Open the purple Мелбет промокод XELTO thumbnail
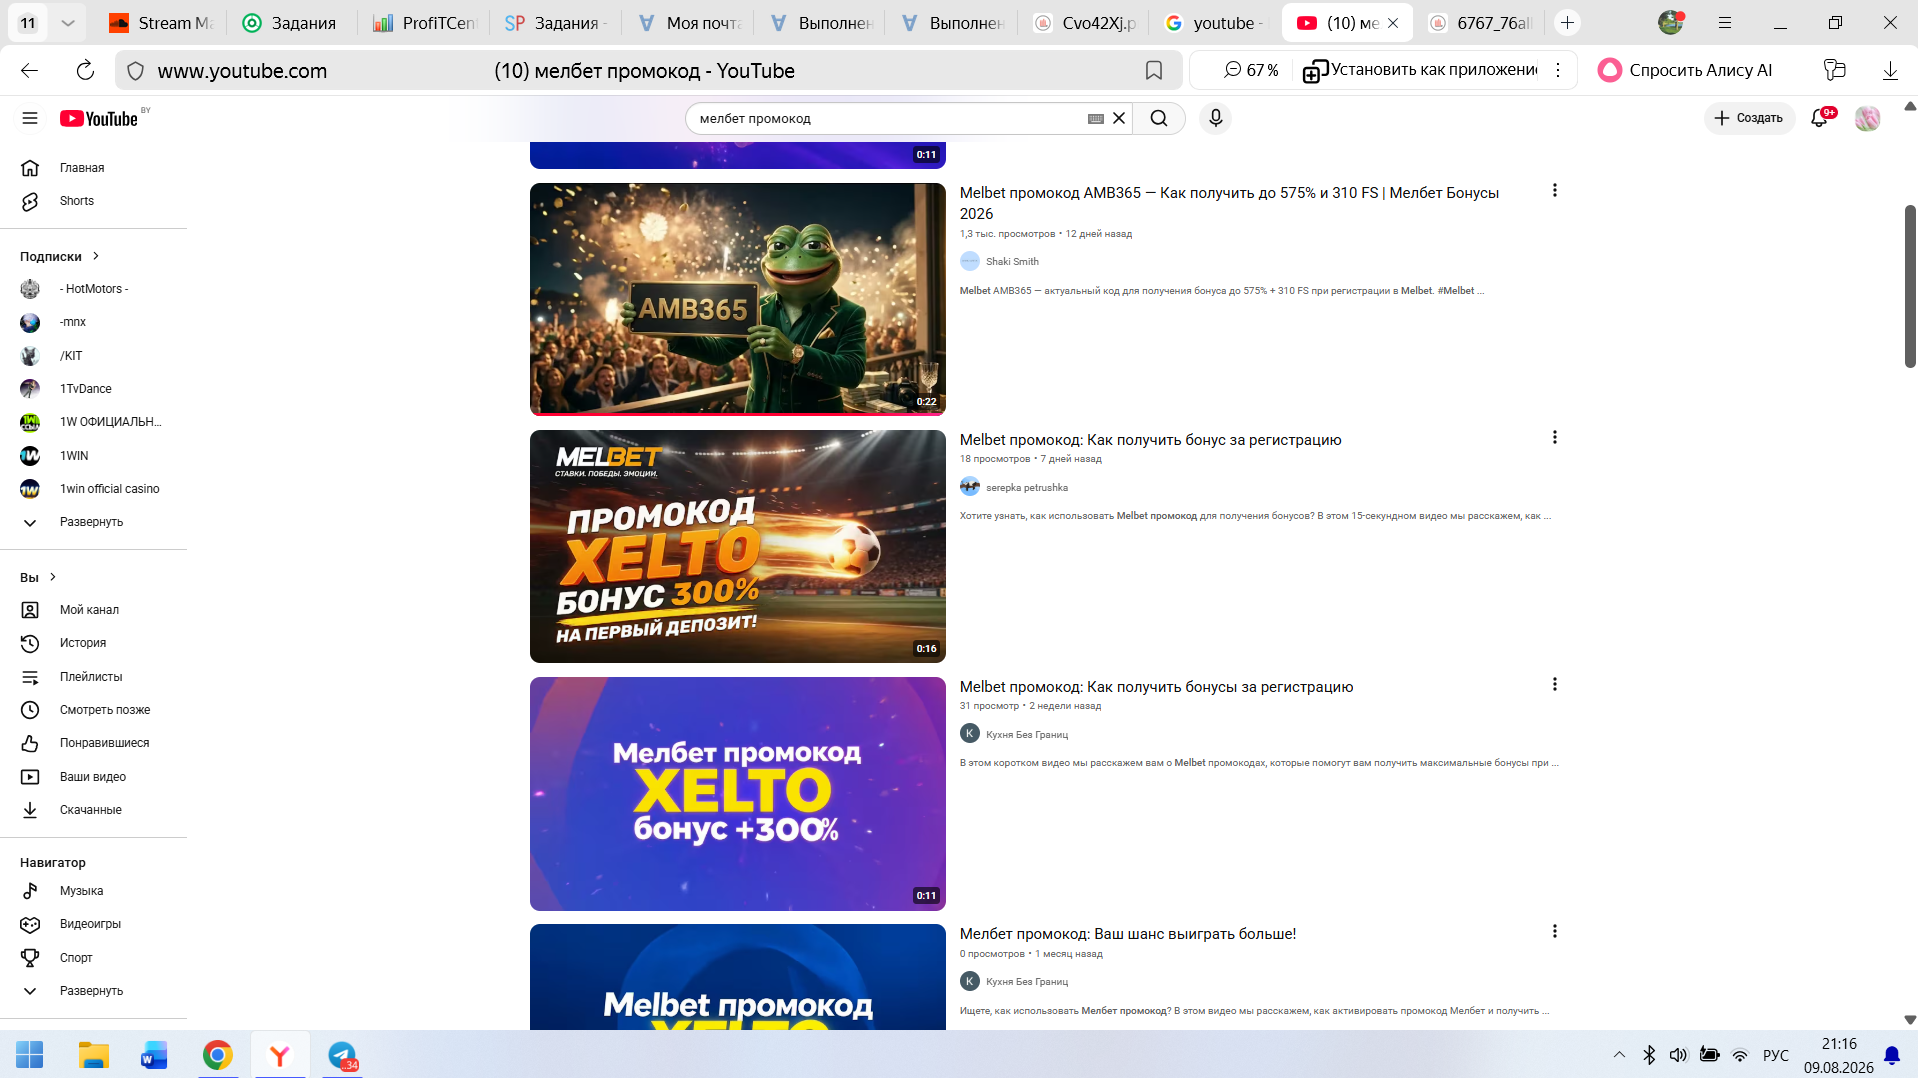1918x1078 pixels. click(x=738, y=794)
